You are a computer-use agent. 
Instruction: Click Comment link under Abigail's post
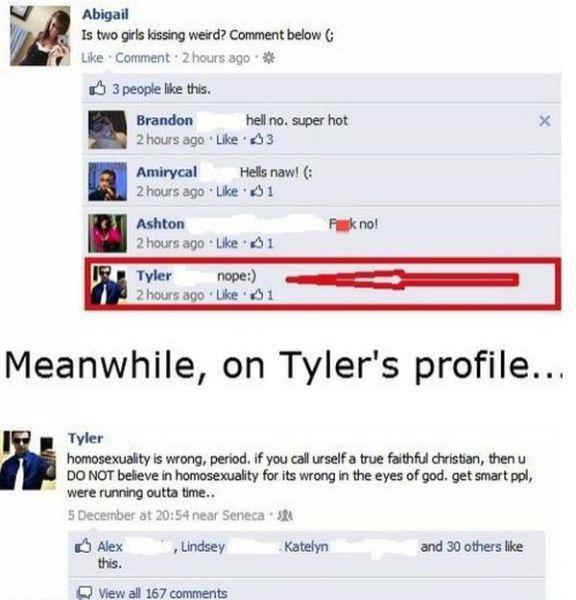[x=142, y=58]
